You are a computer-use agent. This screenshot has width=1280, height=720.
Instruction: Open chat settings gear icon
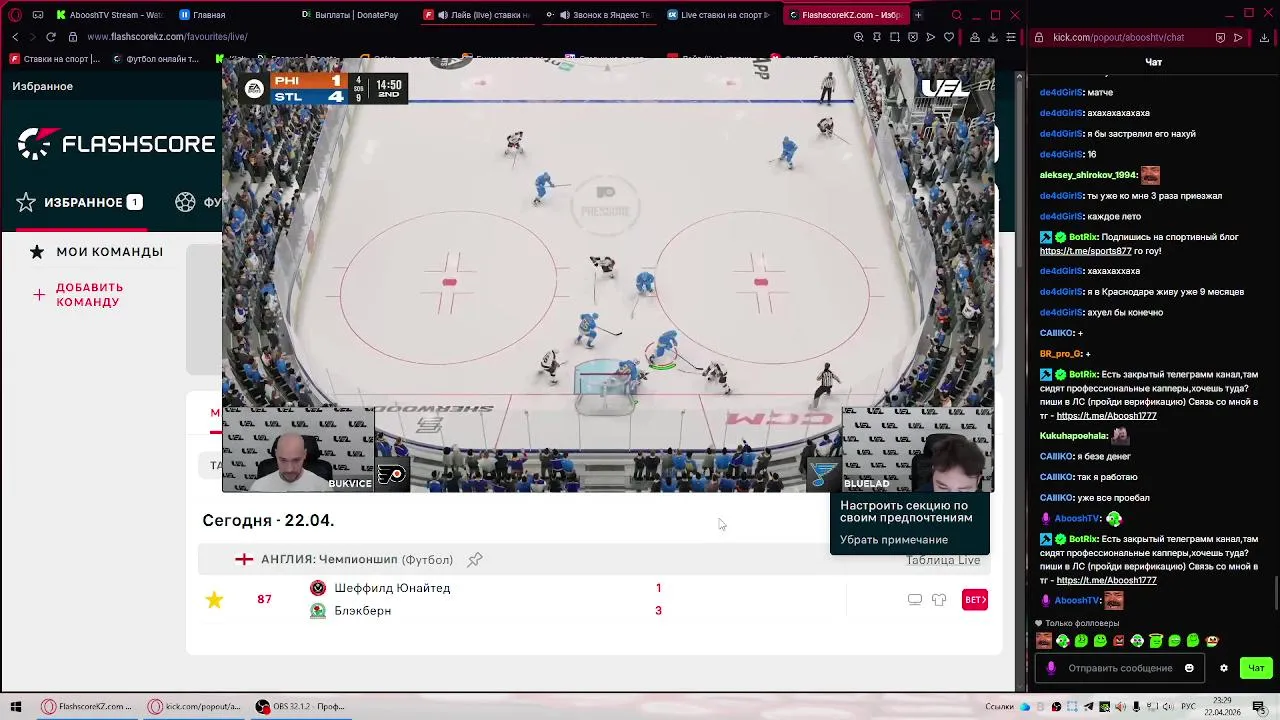[1223, 668]
